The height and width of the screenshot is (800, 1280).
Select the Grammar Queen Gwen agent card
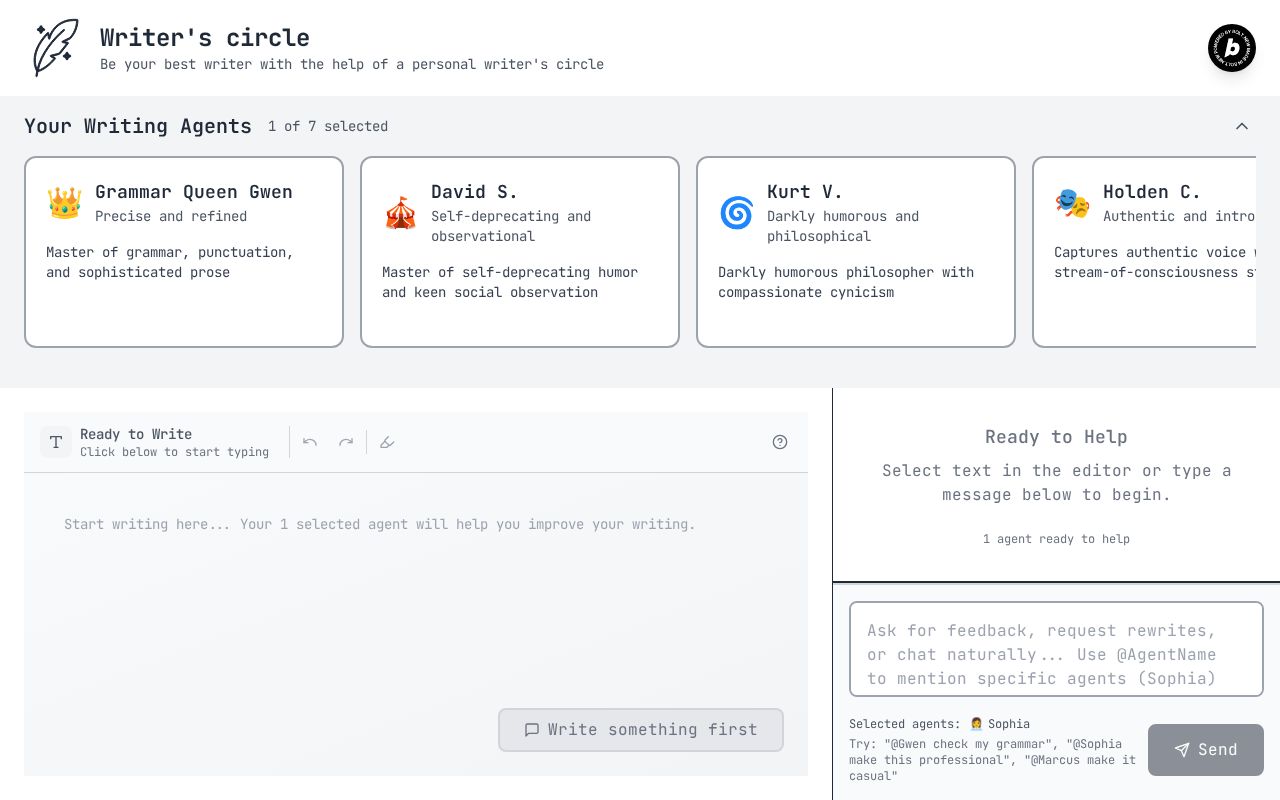[x=184, y=252]
